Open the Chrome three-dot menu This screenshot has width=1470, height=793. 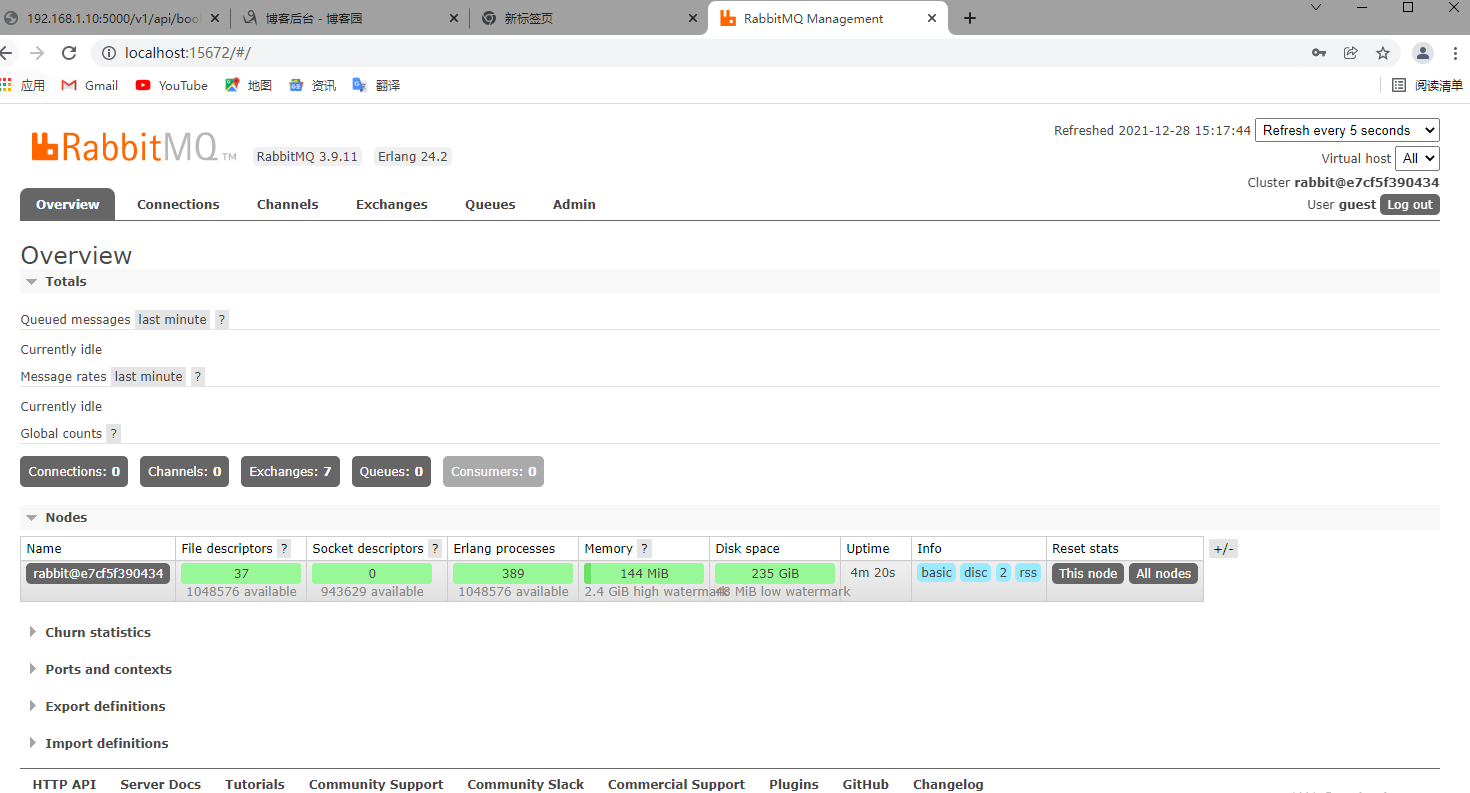(x=1454, y=53)
